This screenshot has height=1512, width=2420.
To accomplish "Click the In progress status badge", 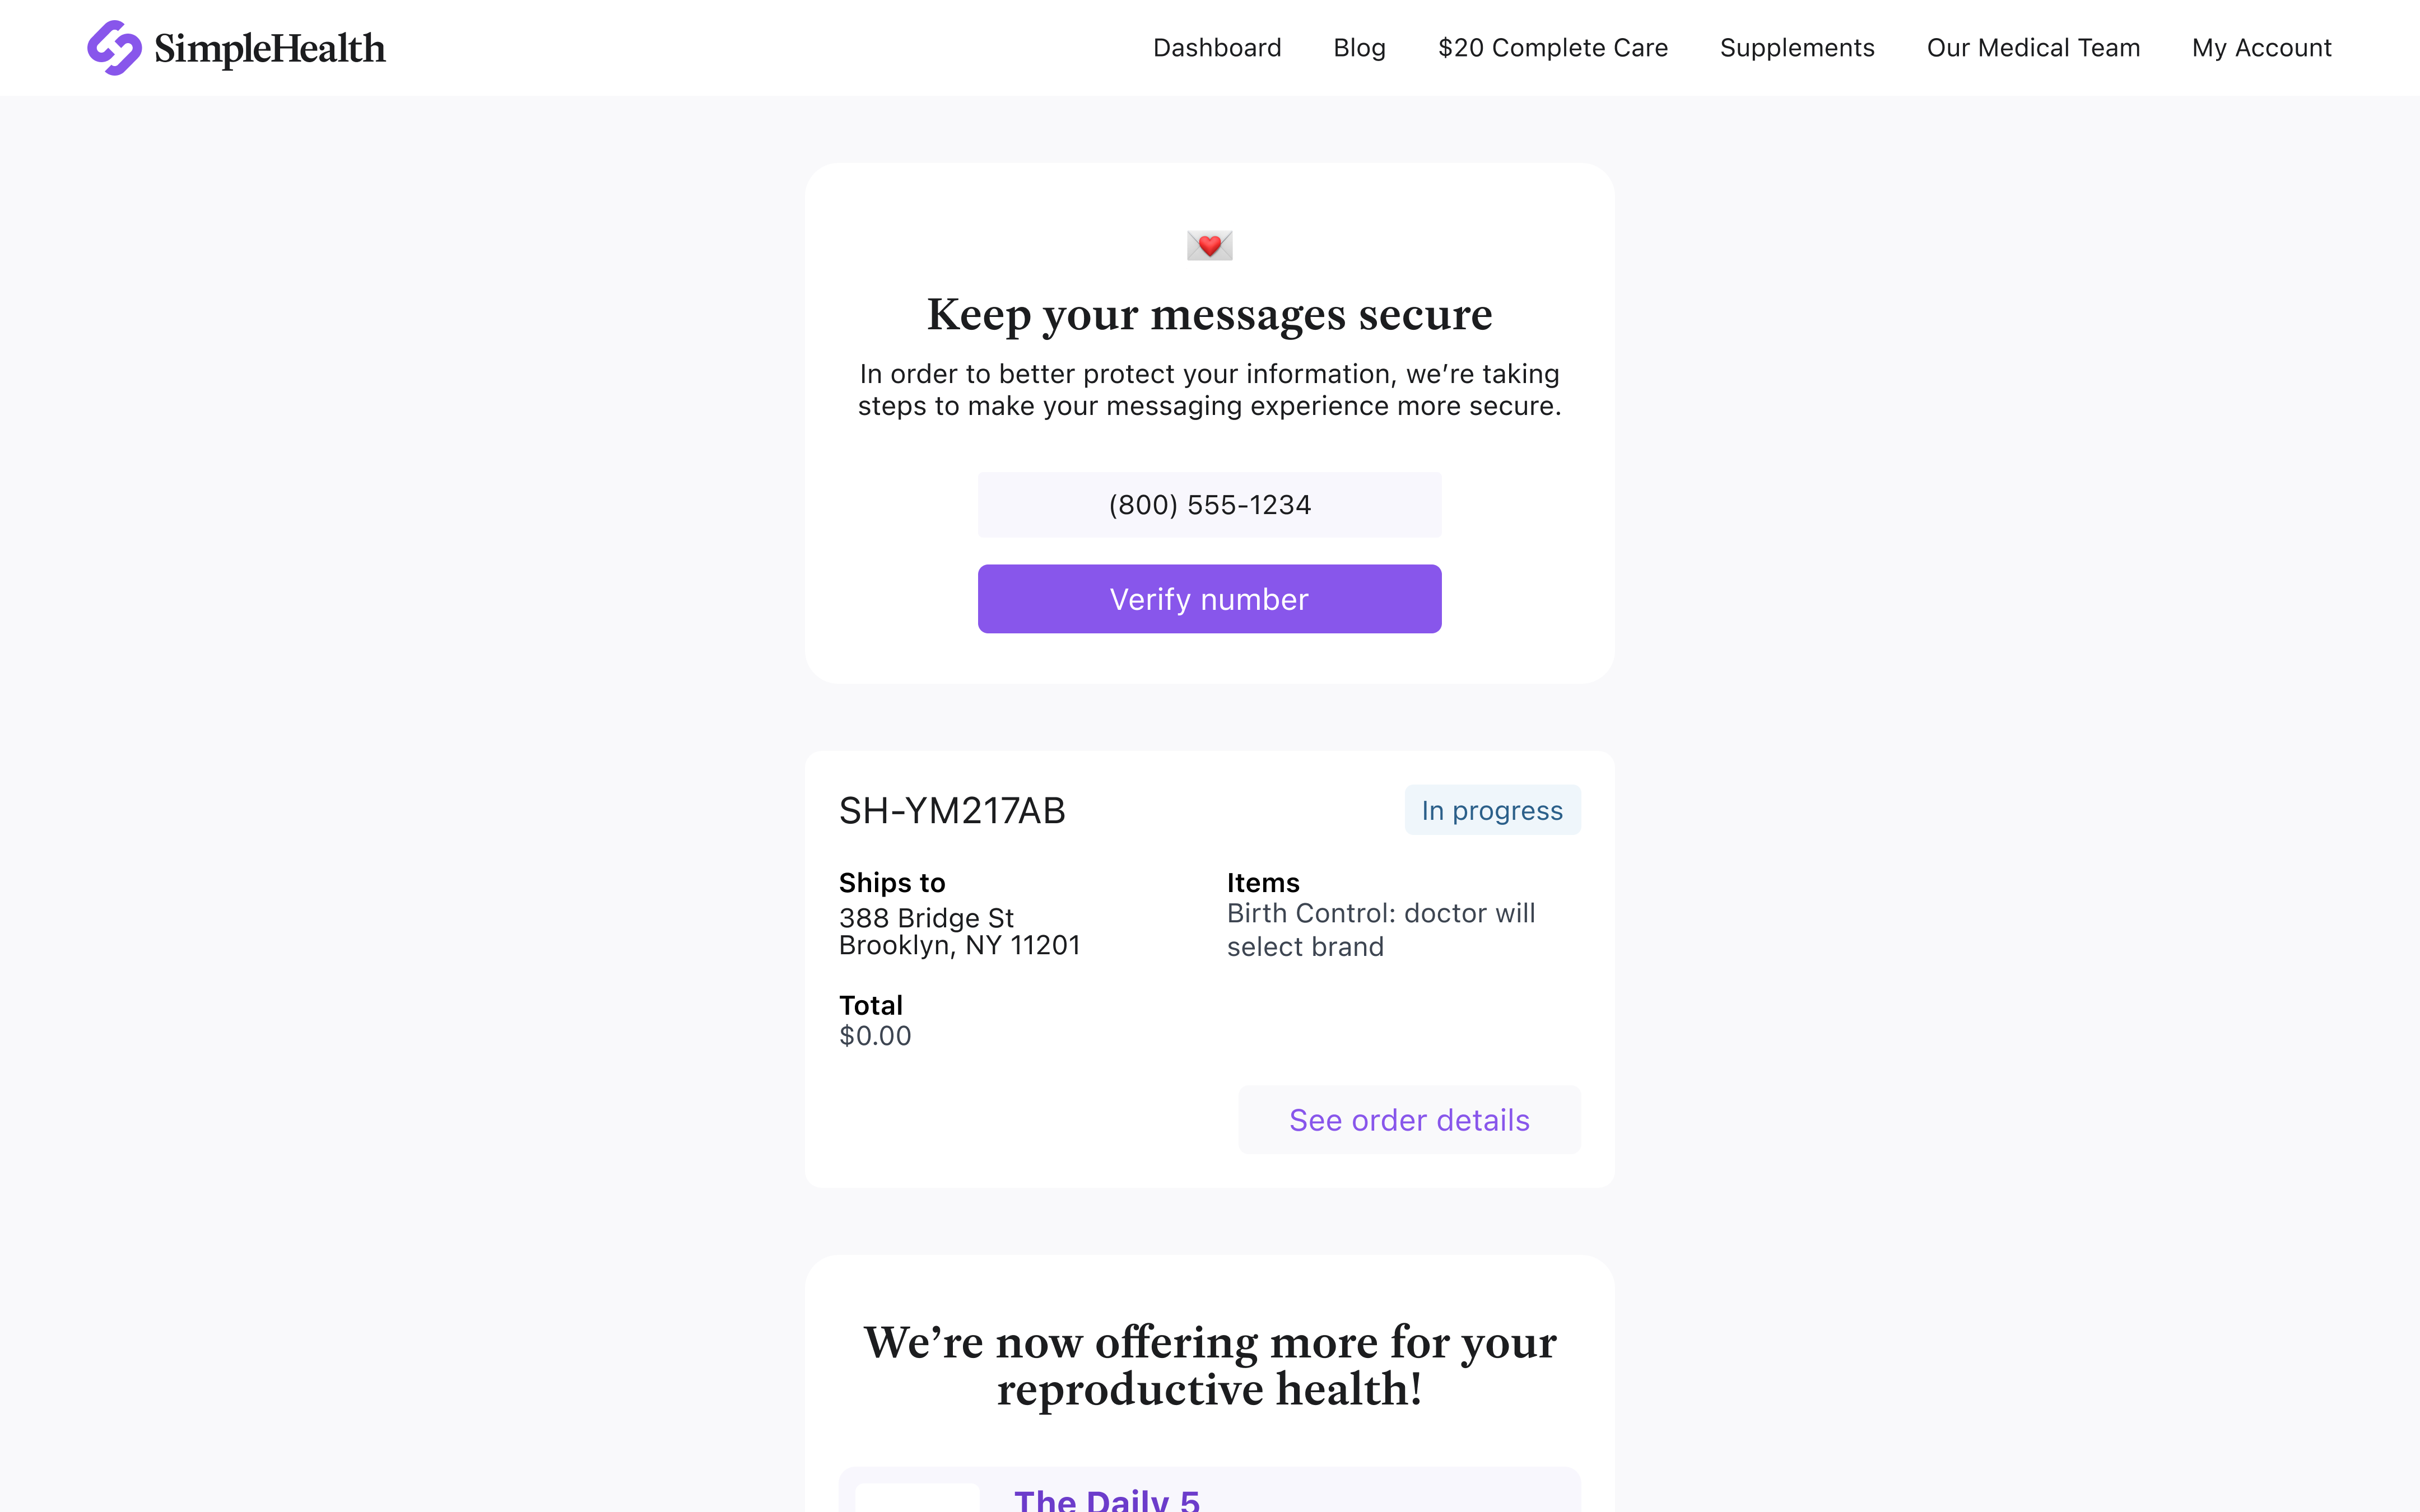I will [1491, 810].
